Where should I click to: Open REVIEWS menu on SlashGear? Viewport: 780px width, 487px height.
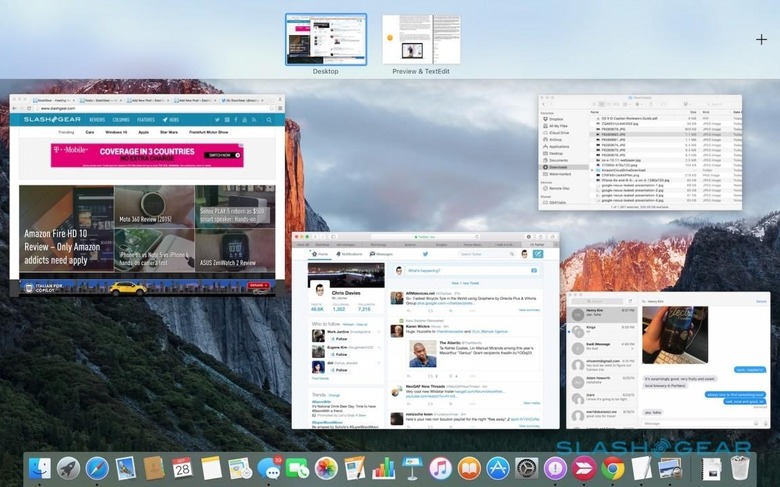coord(97,120)
